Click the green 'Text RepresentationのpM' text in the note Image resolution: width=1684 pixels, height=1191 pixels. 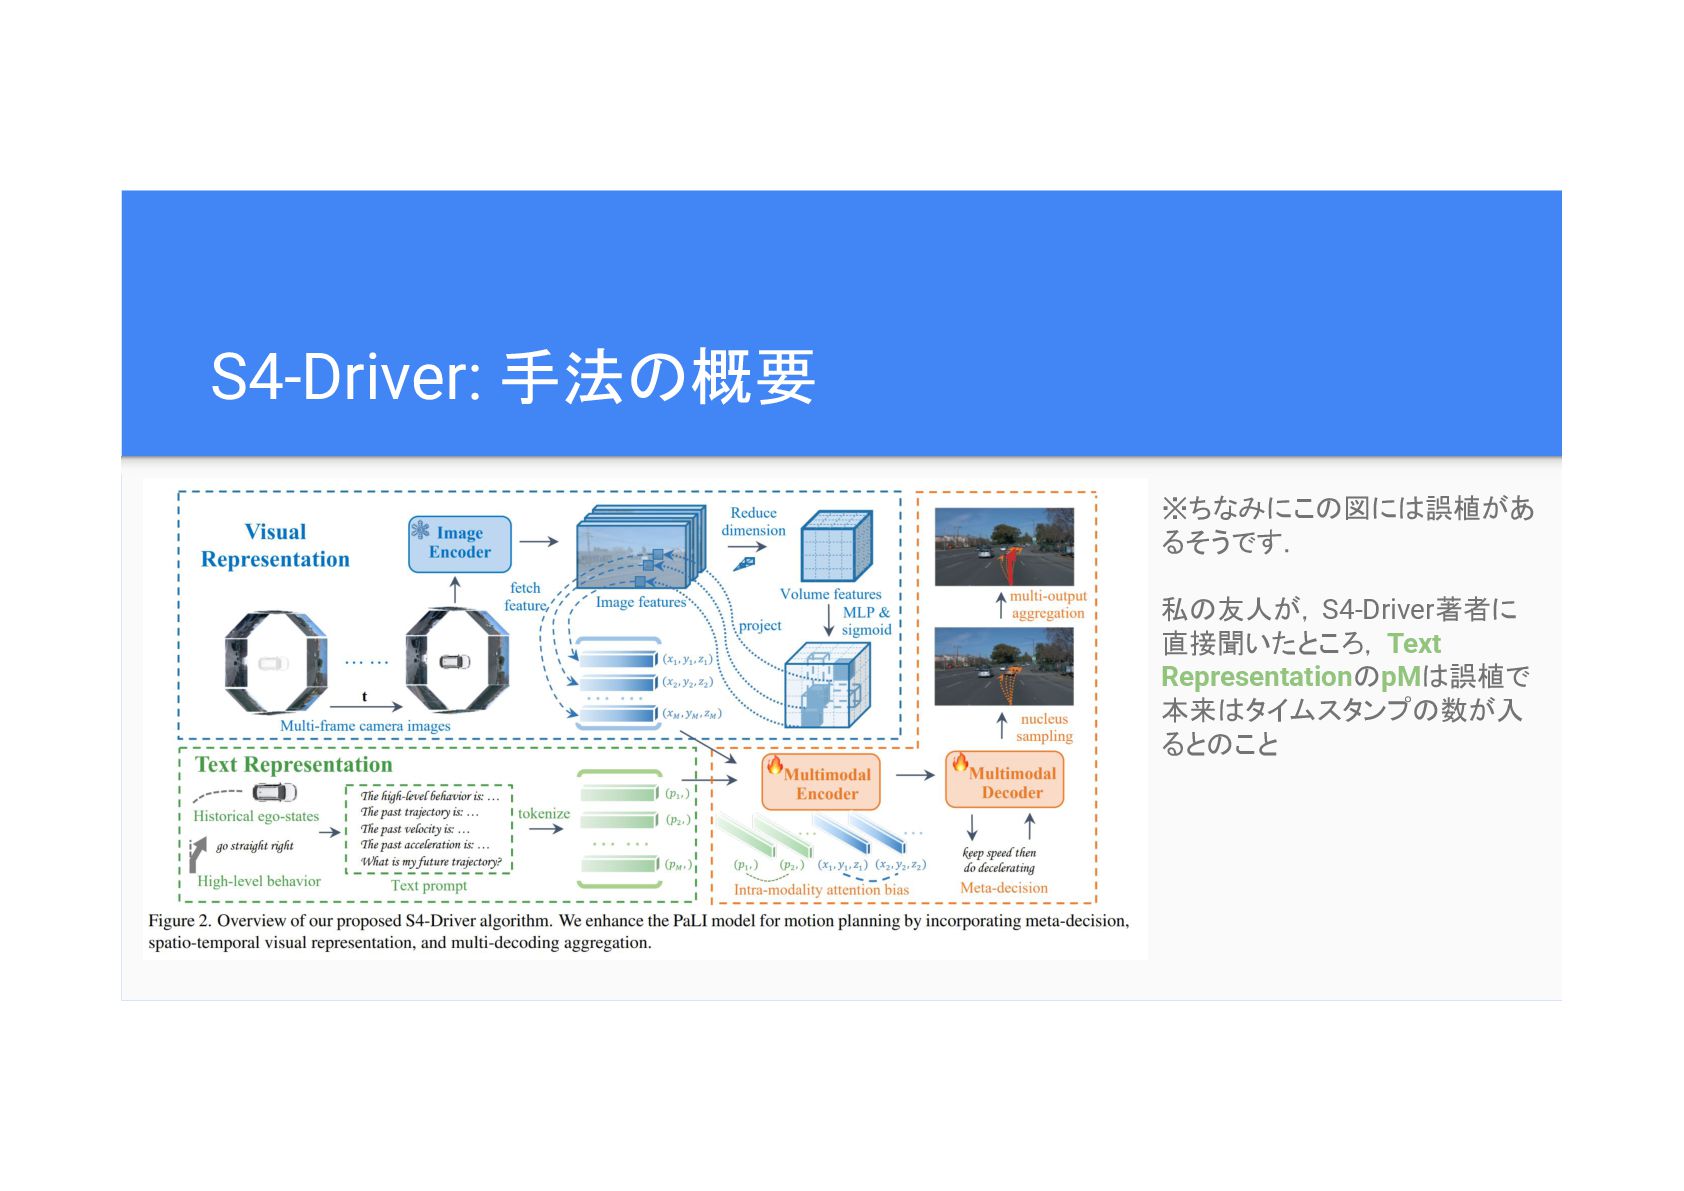pos(1301,660)
